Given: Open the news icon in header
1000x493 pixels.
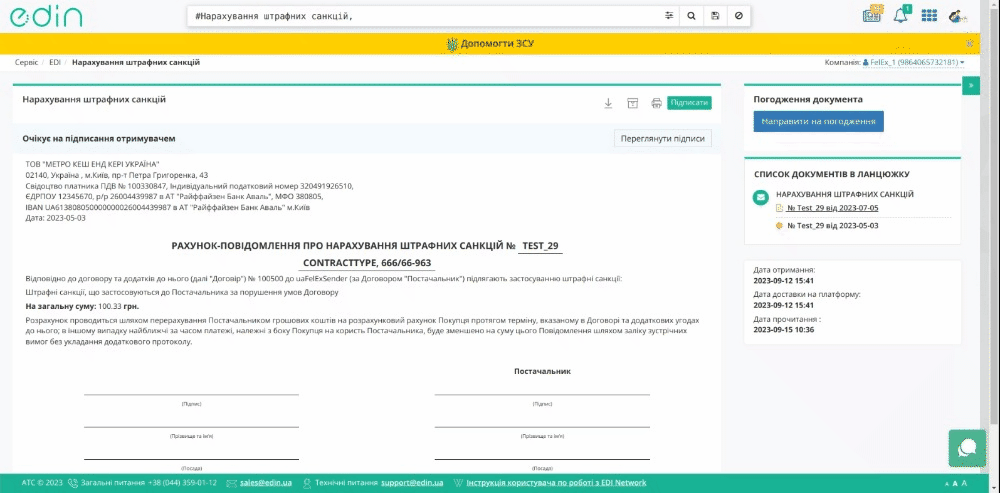Looking at the screenshot, I should coord(872,14).
